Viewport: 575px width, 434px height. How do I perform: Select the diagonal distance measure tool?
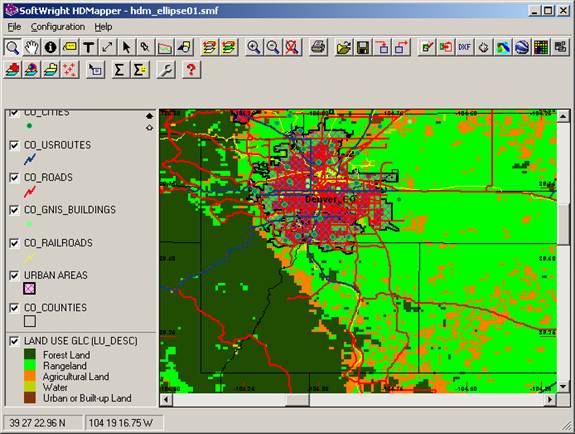[108, 47]
